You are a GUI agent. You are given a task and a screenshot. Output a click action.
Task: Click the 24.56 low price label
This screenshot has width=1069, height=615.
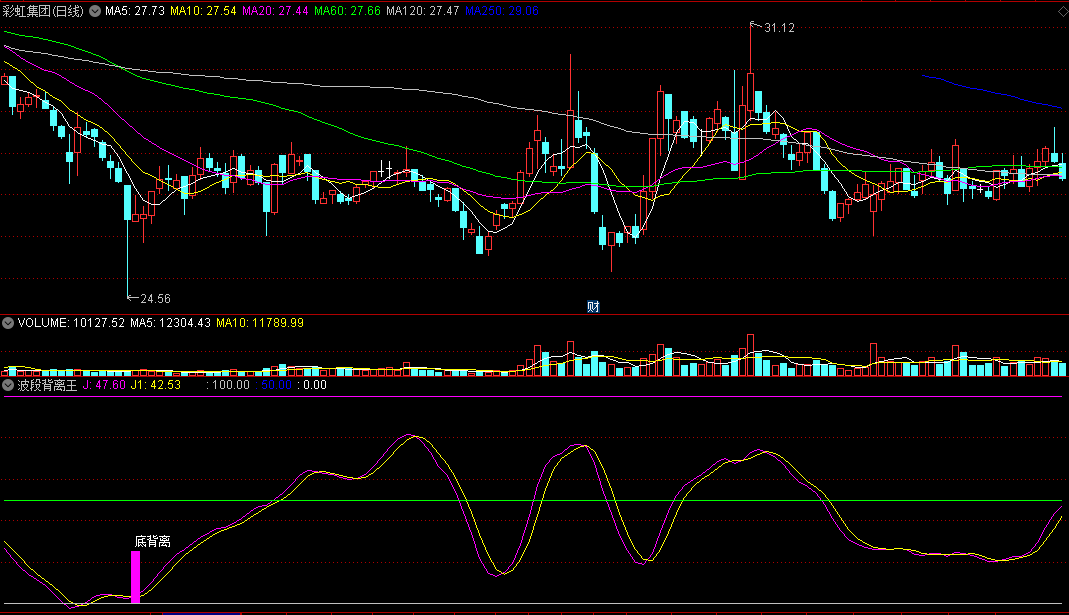(155, 299)
